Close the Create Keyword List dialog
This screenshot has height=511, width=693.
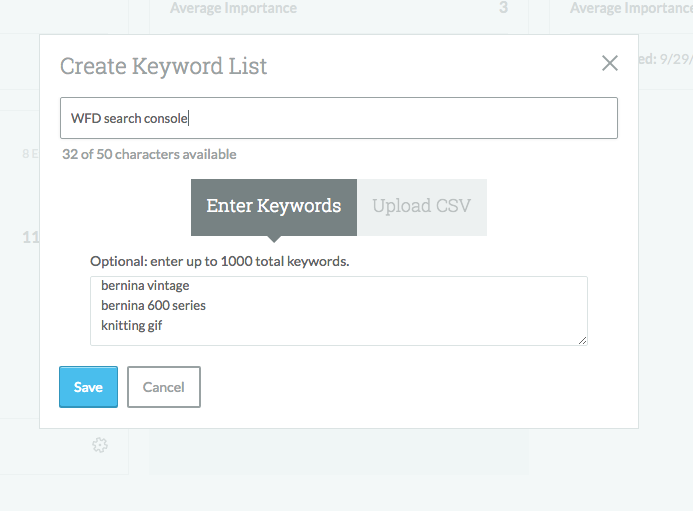pos(609,63)
